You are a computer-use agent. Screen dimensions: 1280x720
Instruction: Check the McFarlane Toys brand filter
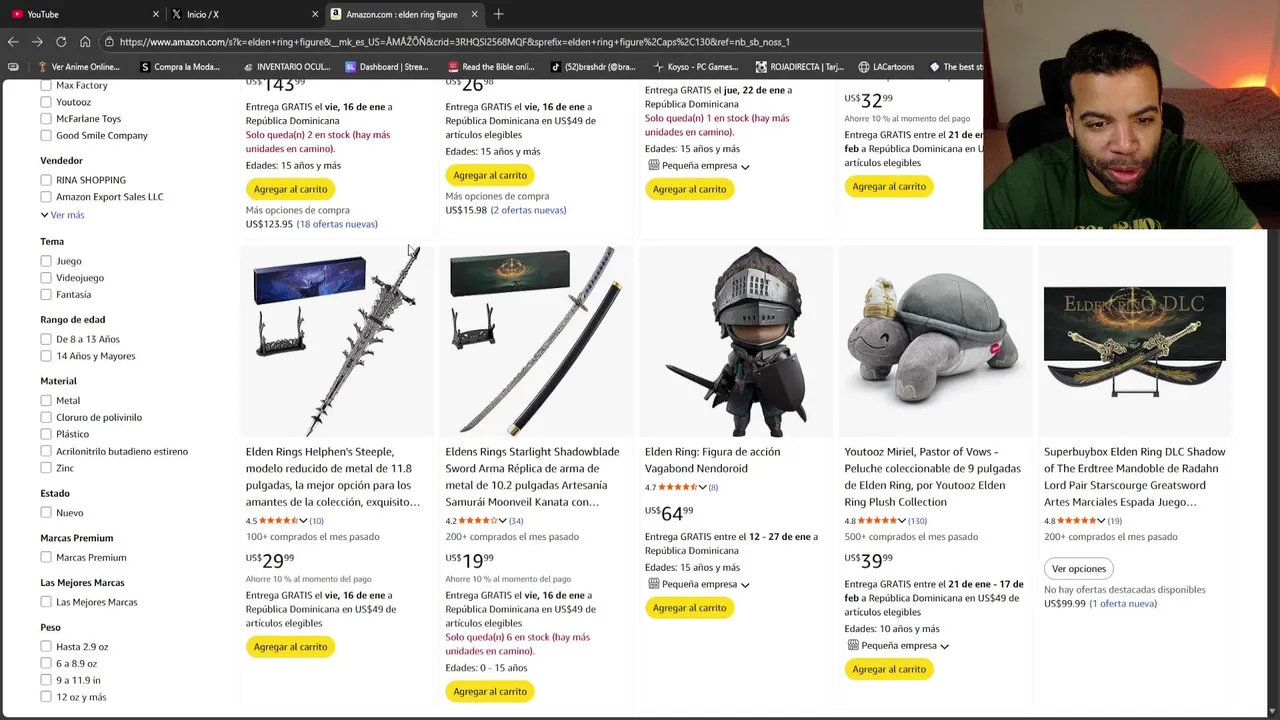(x=46, y=119)
